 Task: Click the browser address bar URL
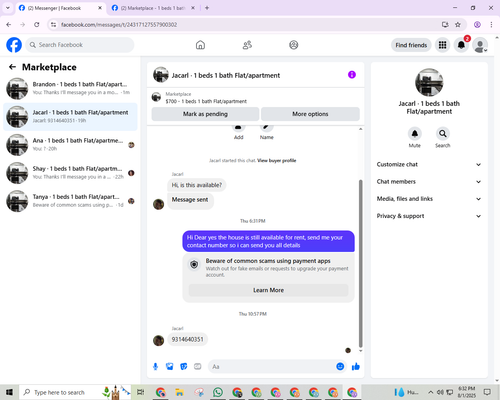tap(119, 25)
